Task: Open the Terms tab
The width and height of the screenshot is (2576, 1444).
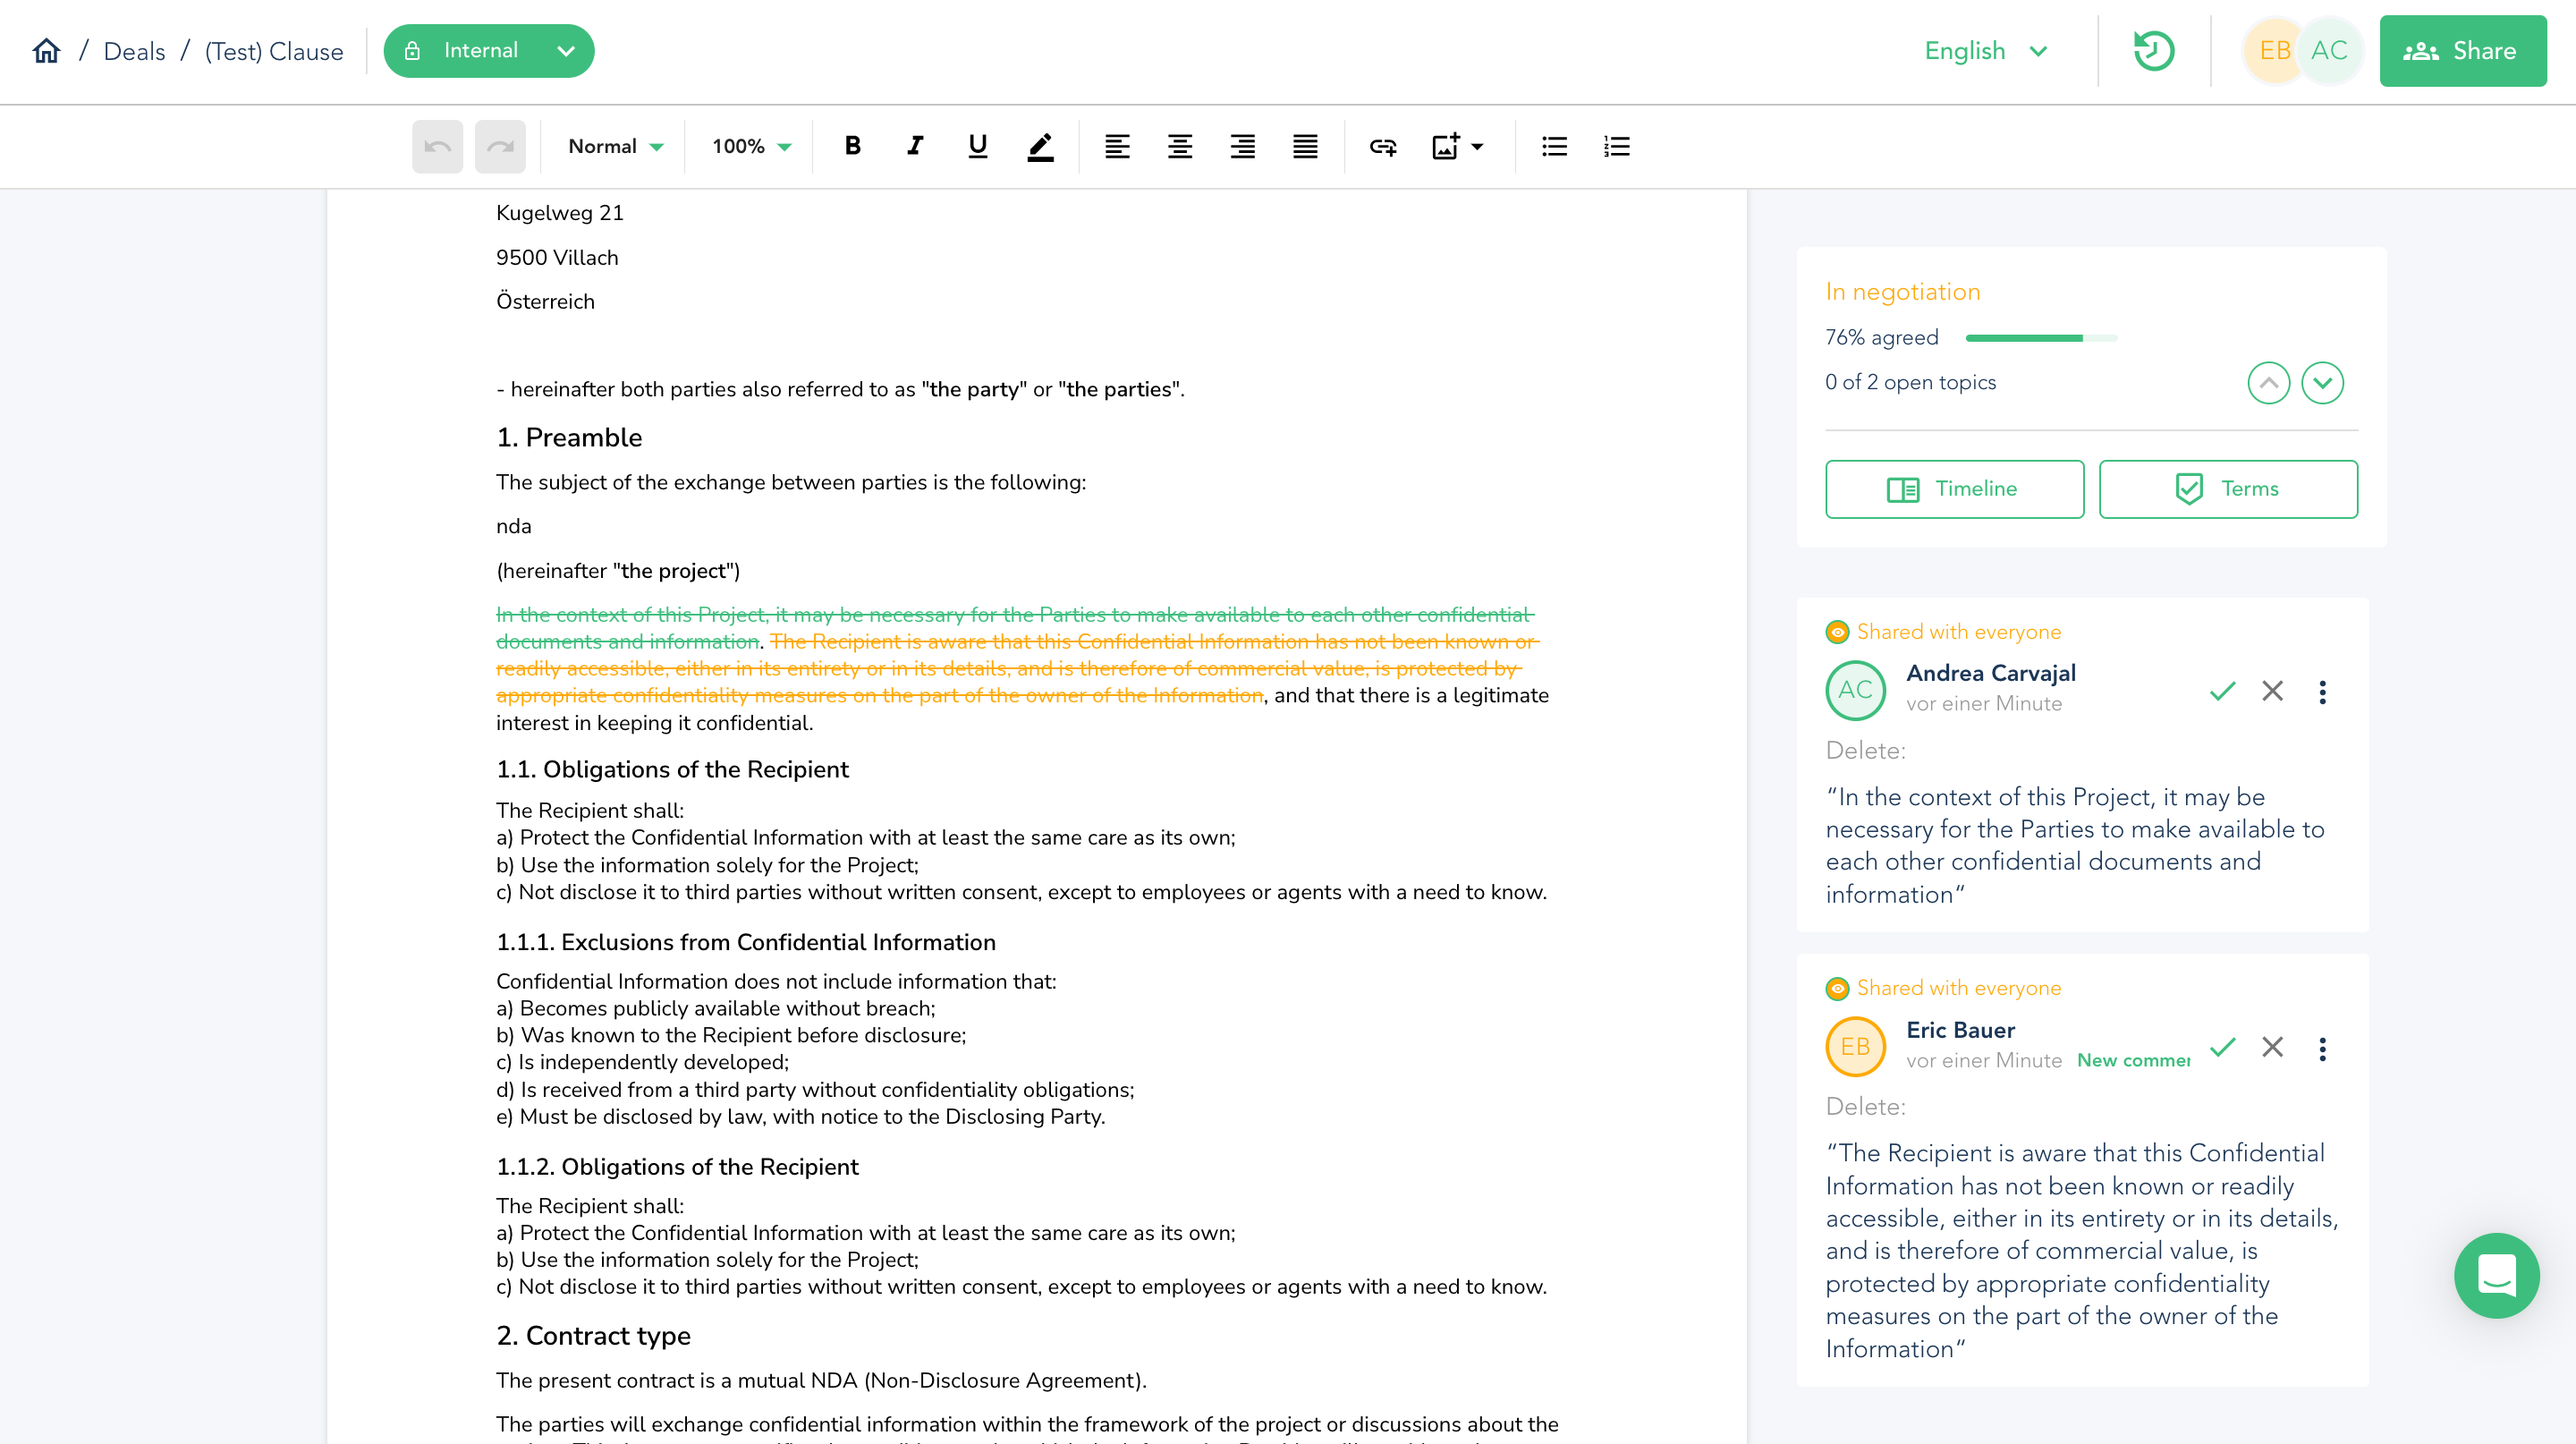Action: (2227, 489)
